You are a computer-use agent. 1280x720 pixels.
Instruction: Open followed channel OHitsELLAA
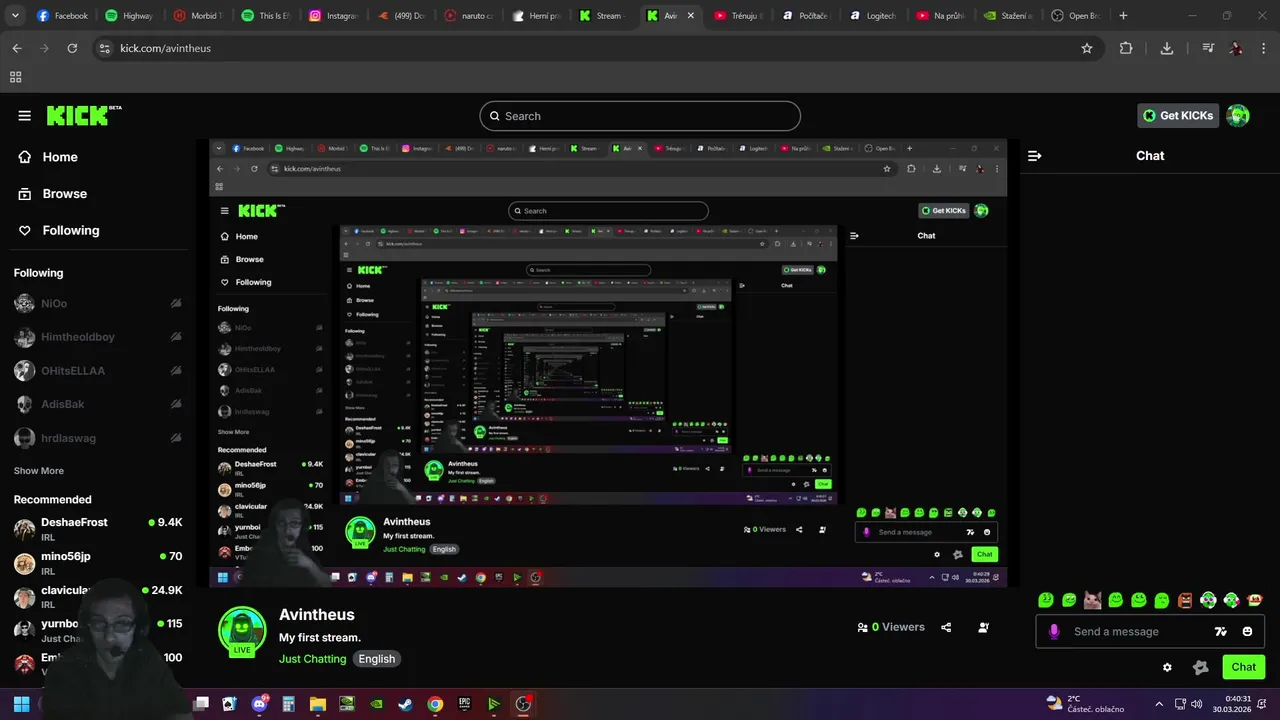coord(98,371)
